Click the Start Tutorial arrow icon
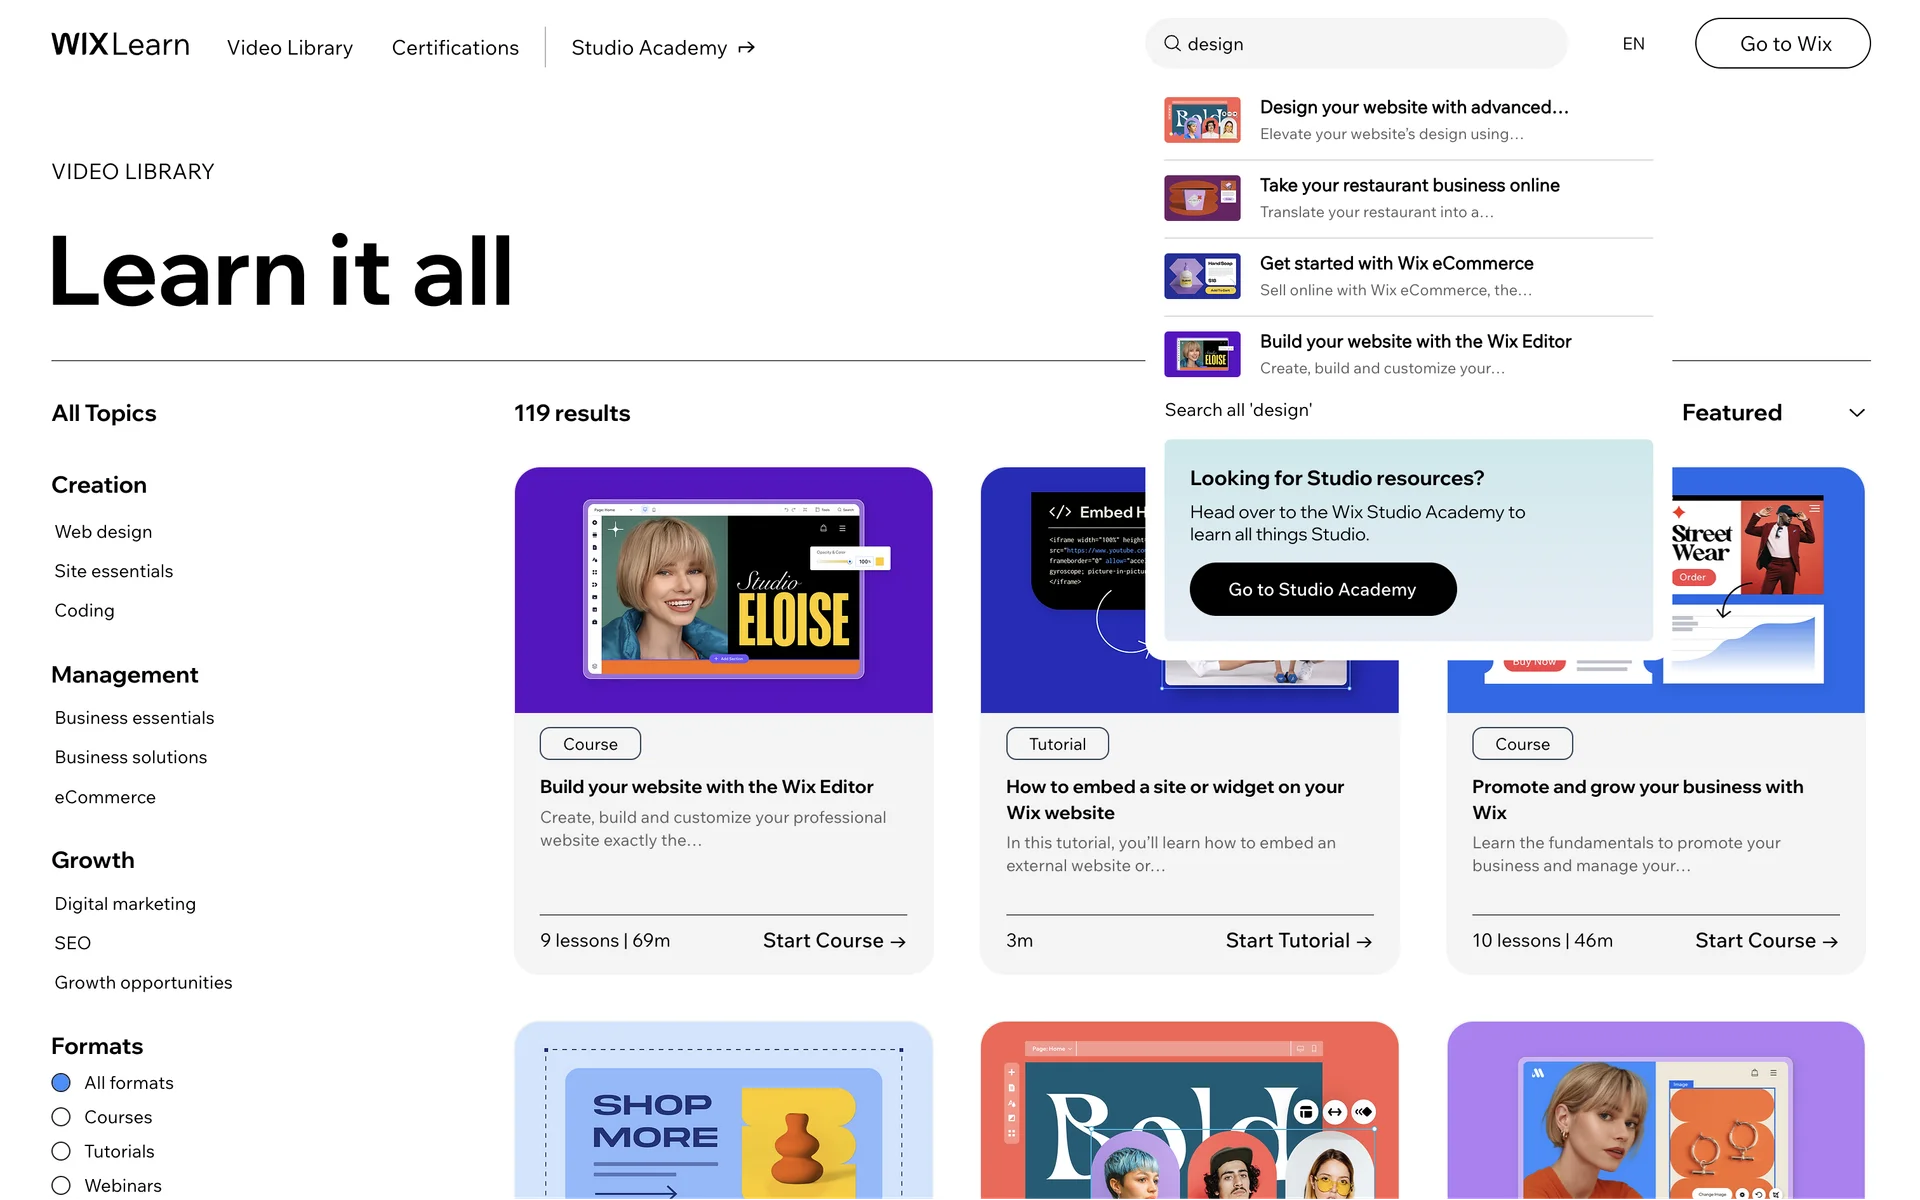1920x1200 pixels. click(1364, 941)
